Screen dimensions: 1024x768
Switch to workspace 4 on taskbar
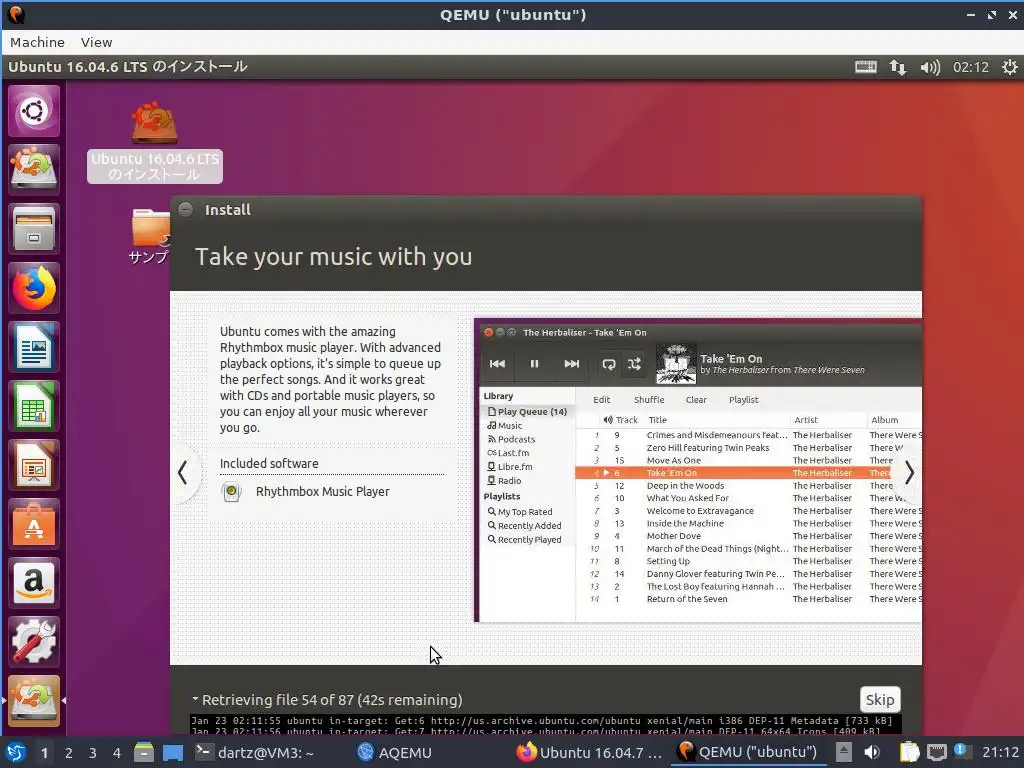coord(117,753)
